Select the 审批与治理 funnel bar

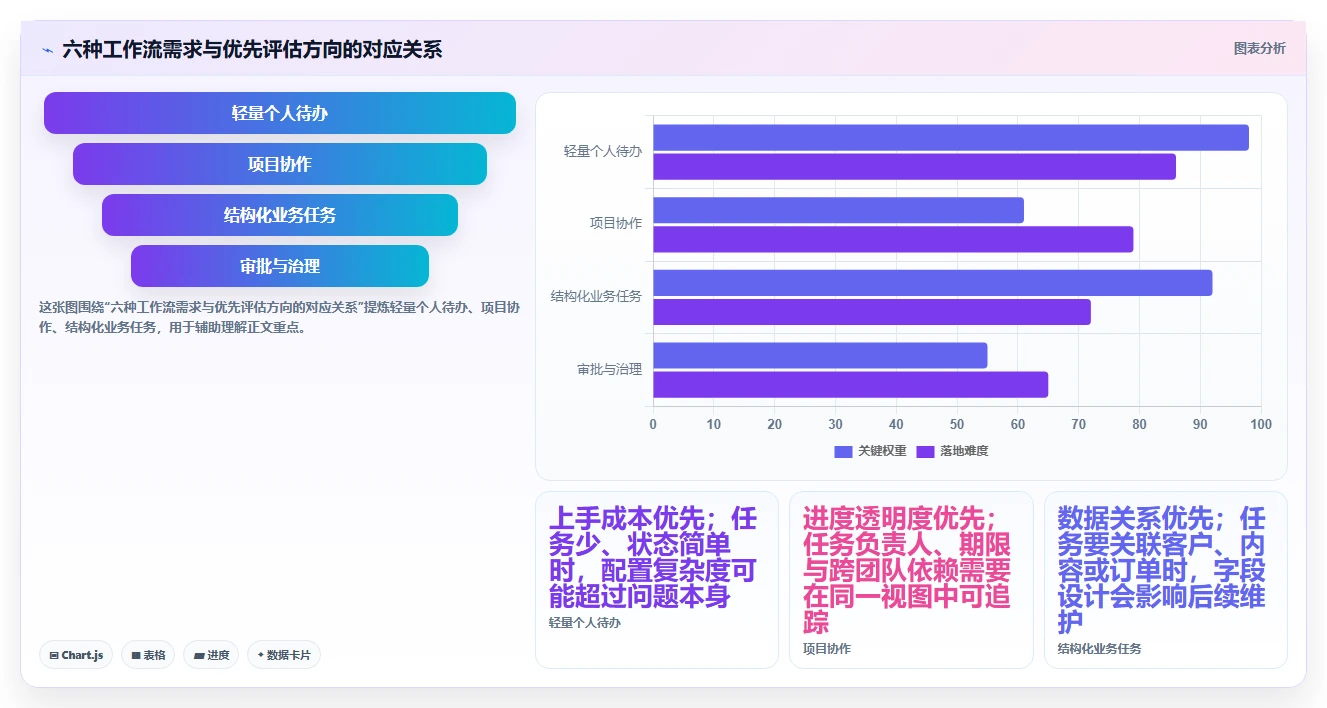280,266
